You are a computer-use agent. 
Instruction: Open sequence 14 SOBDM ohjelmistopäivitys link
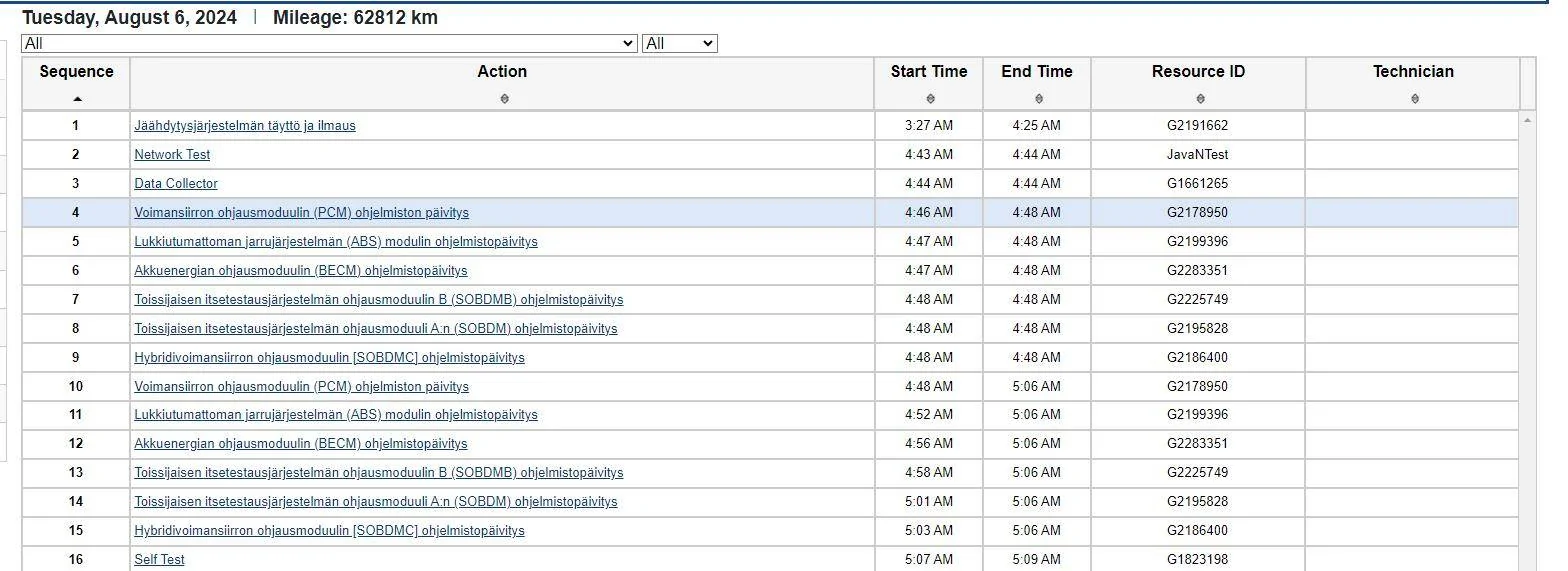click(376, 502)
